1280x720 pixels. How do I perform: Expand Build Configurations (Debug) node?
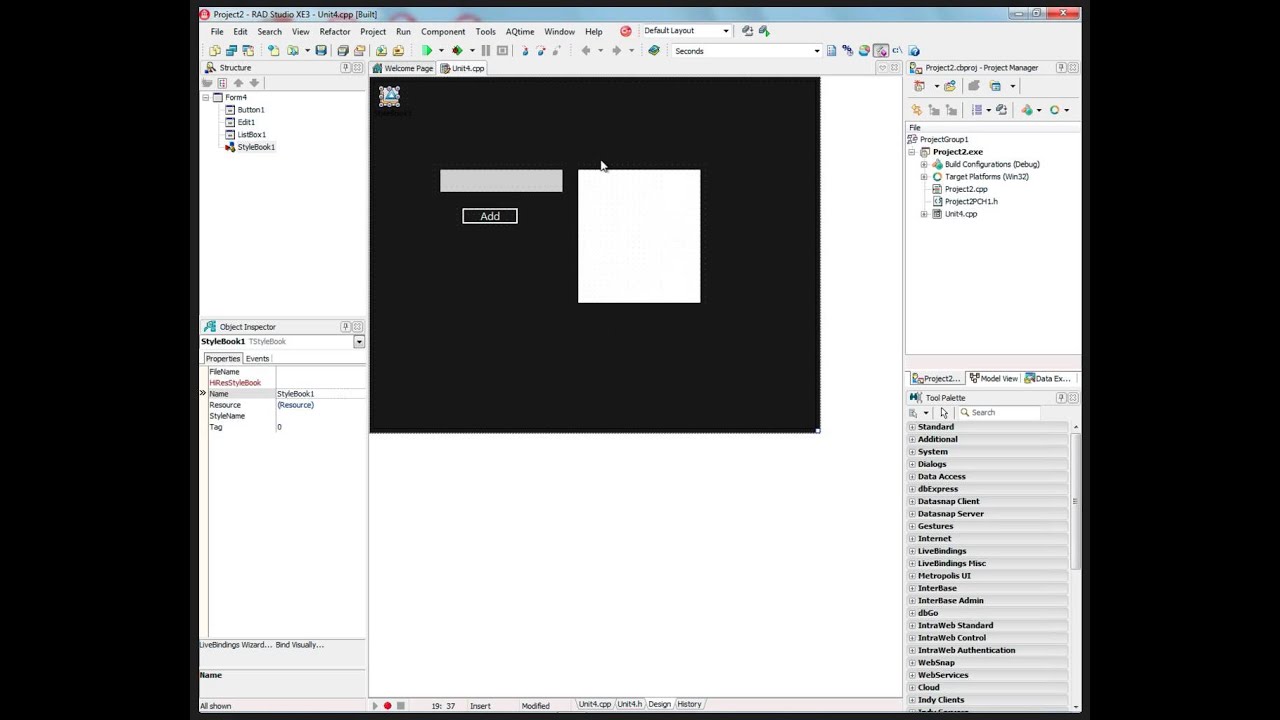[924, 164]
